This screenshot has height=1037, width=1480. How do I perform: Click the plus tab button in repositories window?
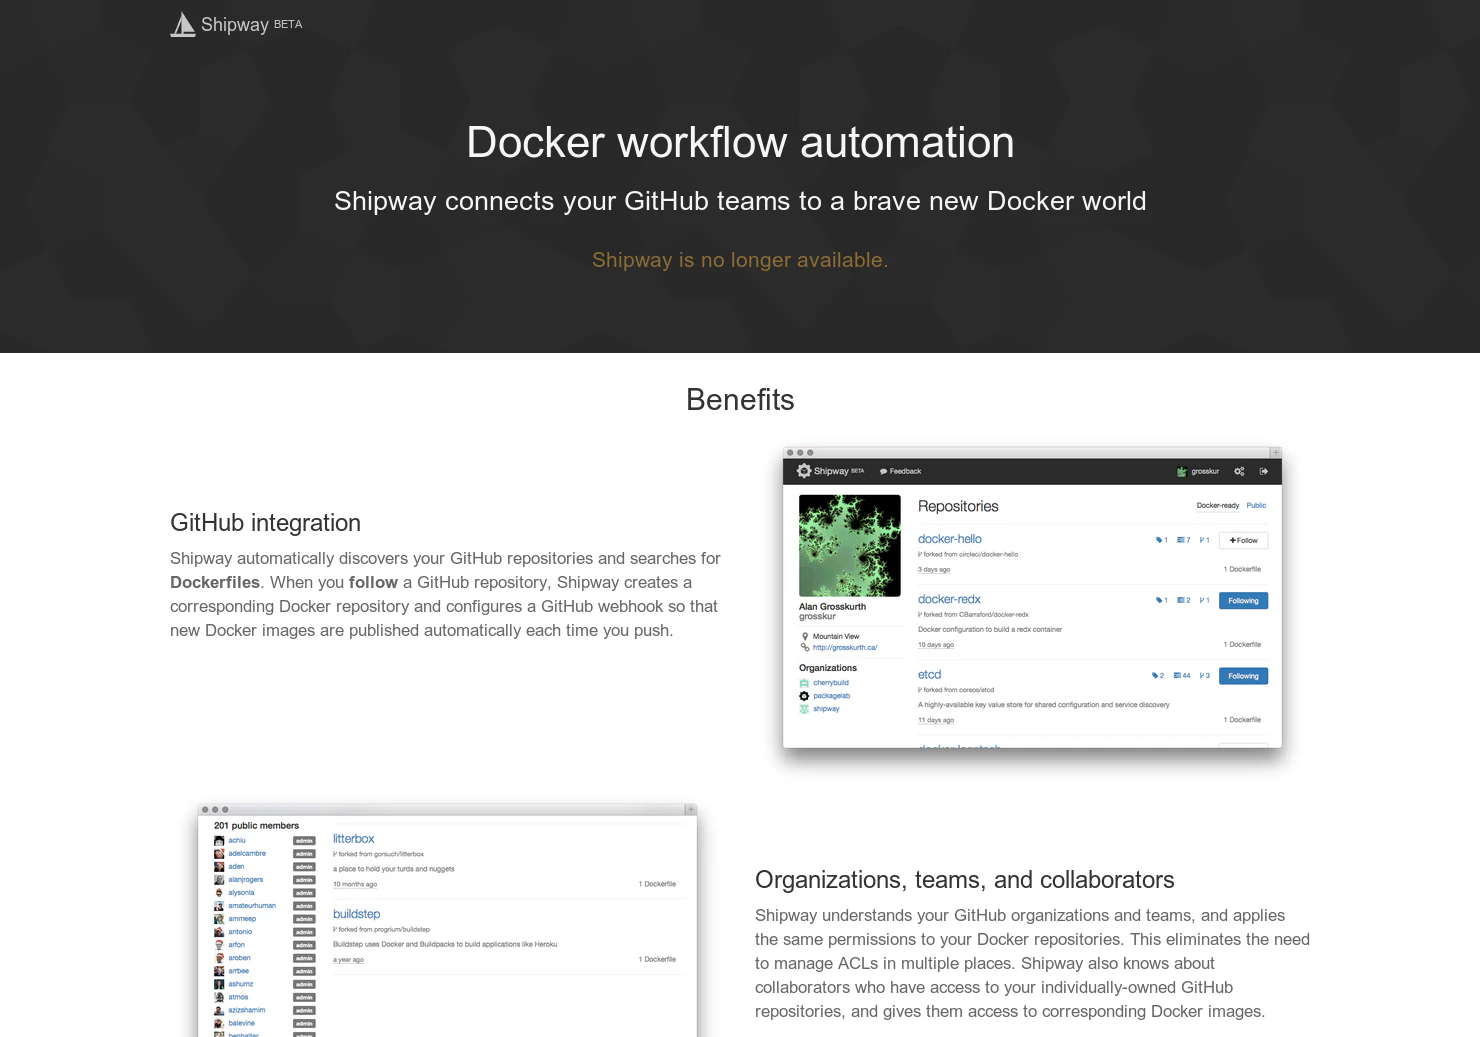(x=1276, y=453)
